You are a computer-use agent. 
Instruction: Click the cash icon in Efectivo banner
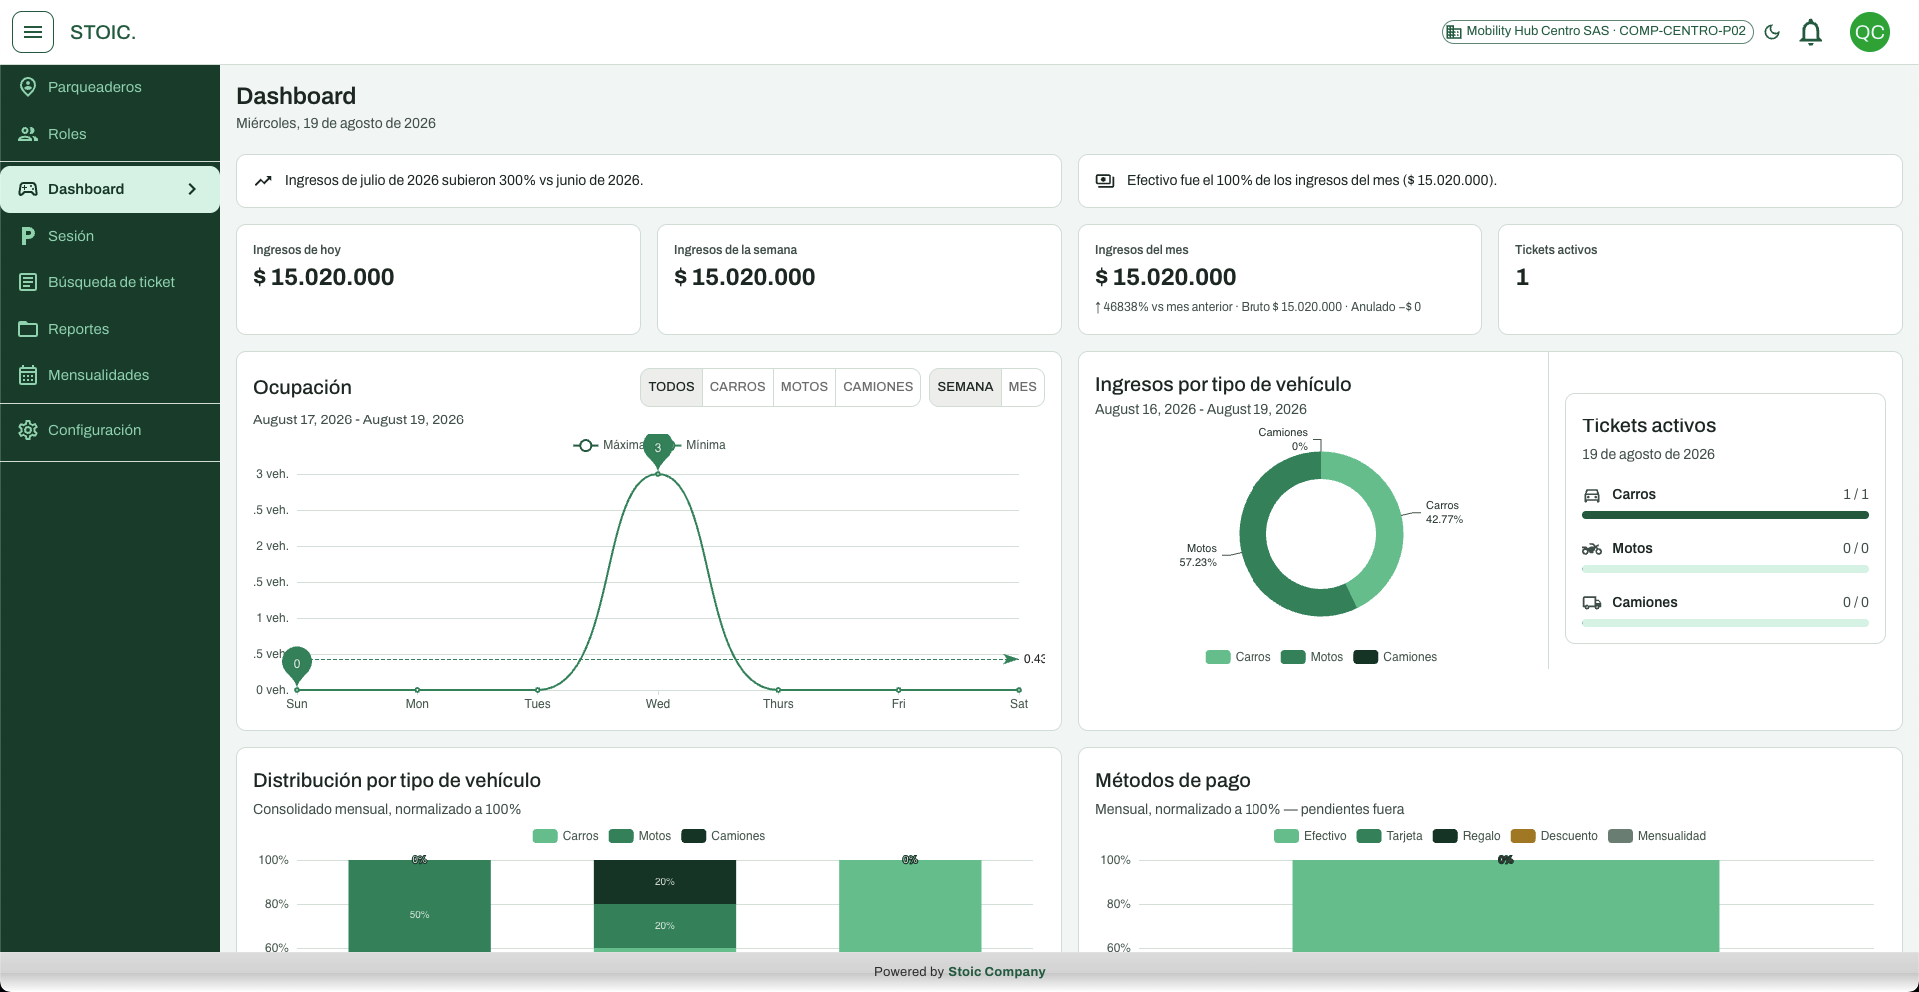[x=1105, y=181]
